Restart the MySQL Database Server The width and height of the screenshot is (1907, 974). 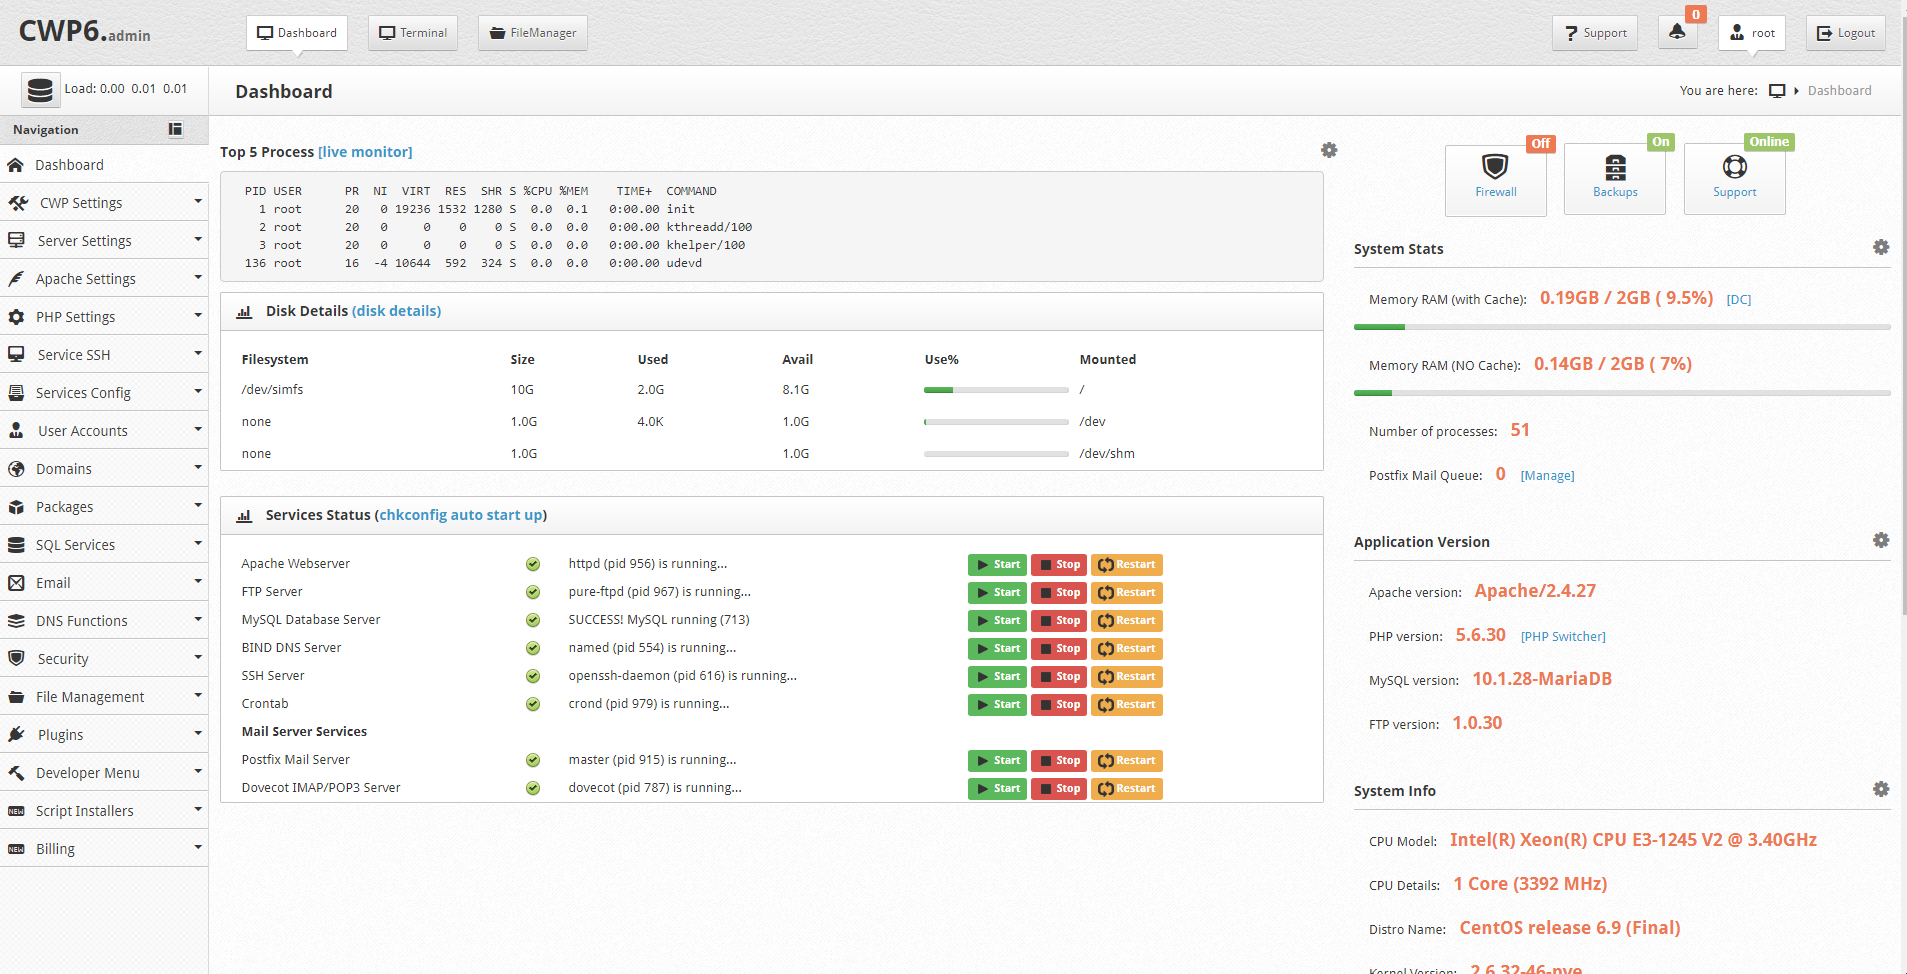tap(1126, 621)
